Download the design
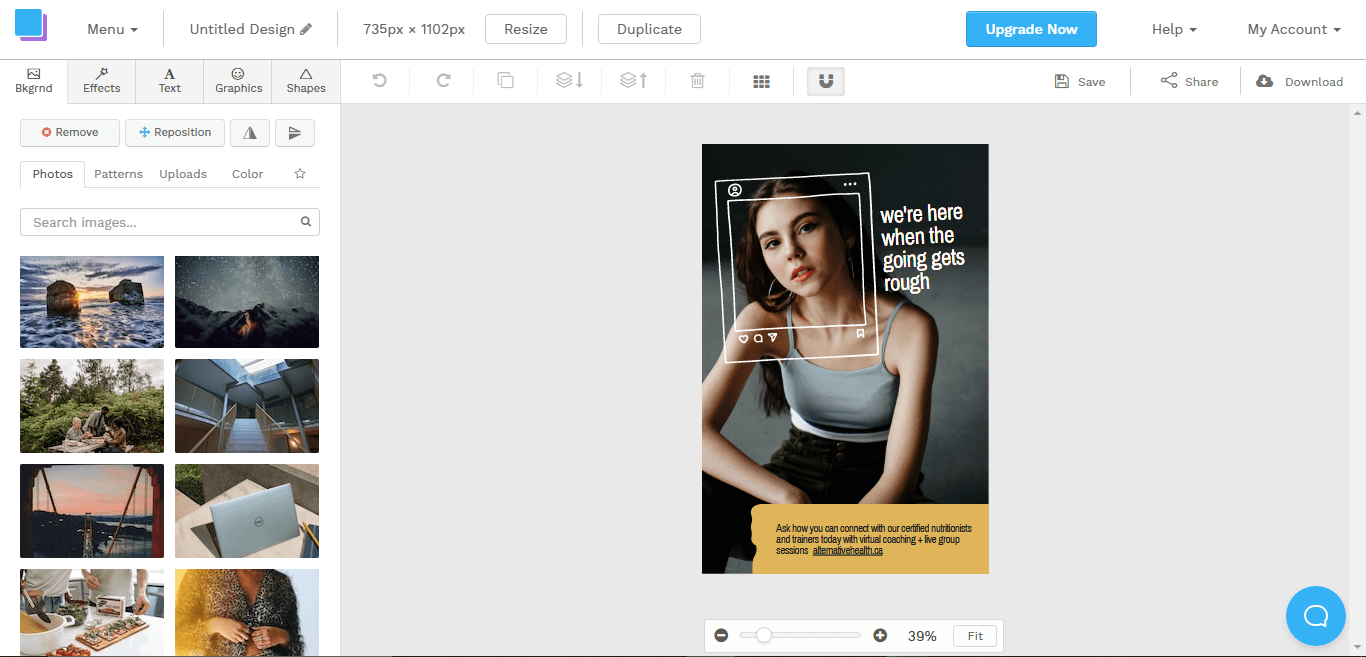 click(x=1299, y=81)
